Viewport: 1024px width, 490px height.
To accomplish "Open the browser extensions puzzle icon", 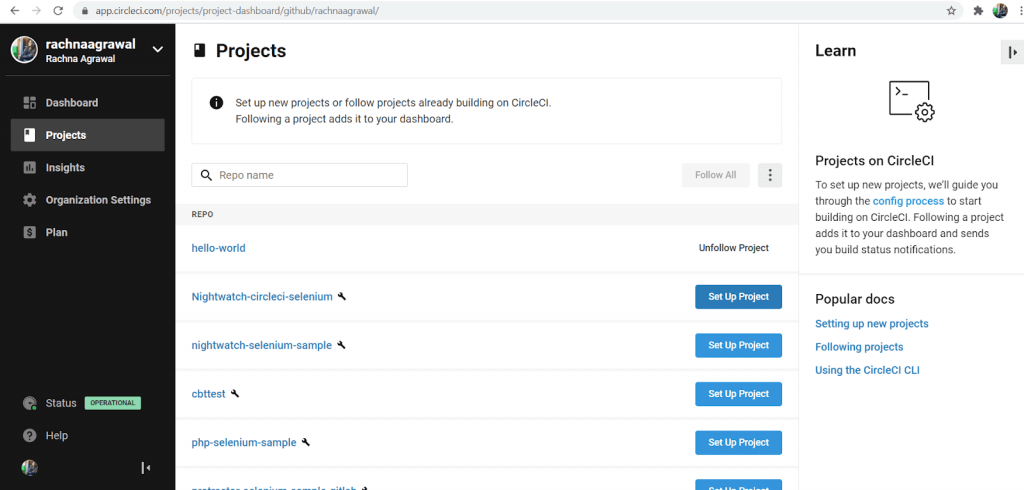I will tap(978, 11).
